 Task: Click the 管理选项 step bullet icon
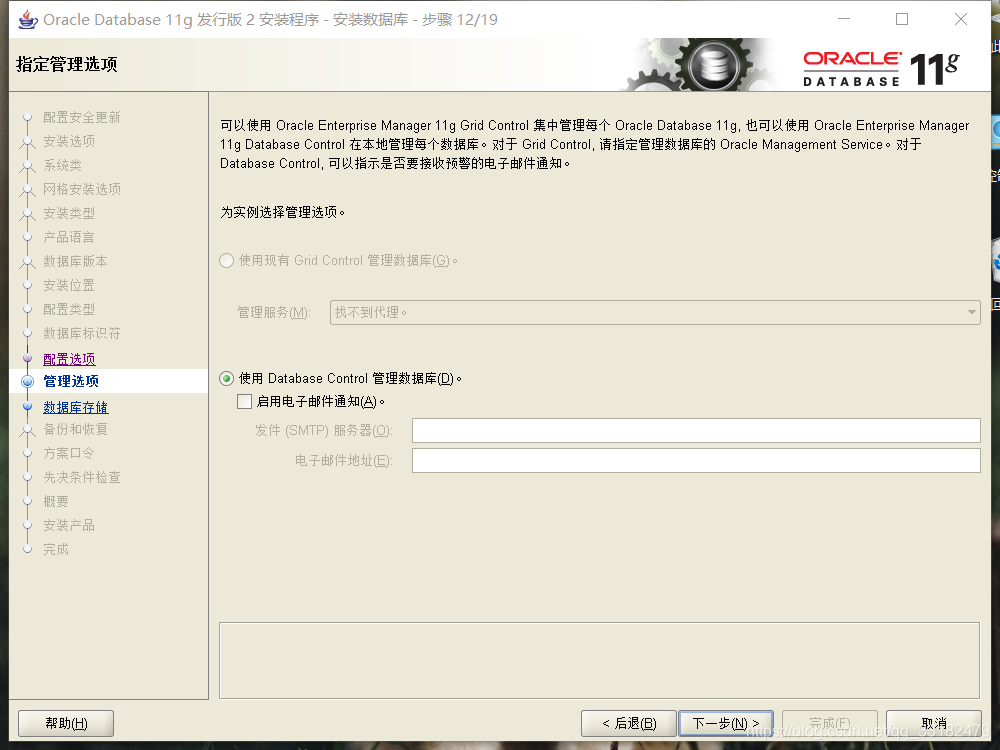[27, 381]
